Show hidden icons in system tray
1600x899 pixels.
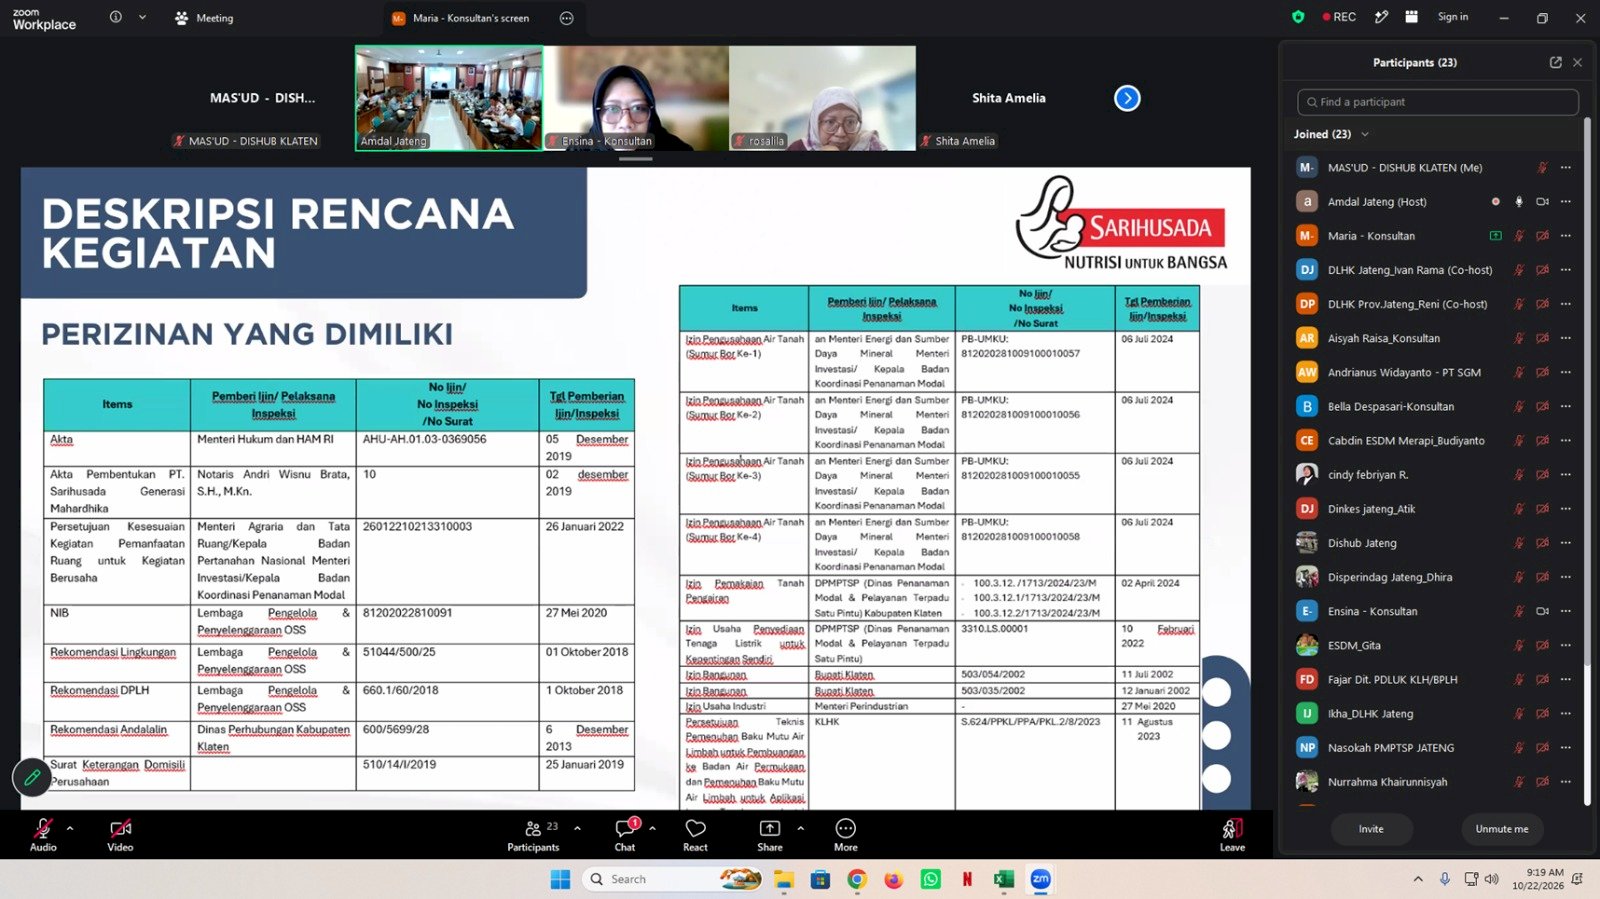coord(1418,879)
